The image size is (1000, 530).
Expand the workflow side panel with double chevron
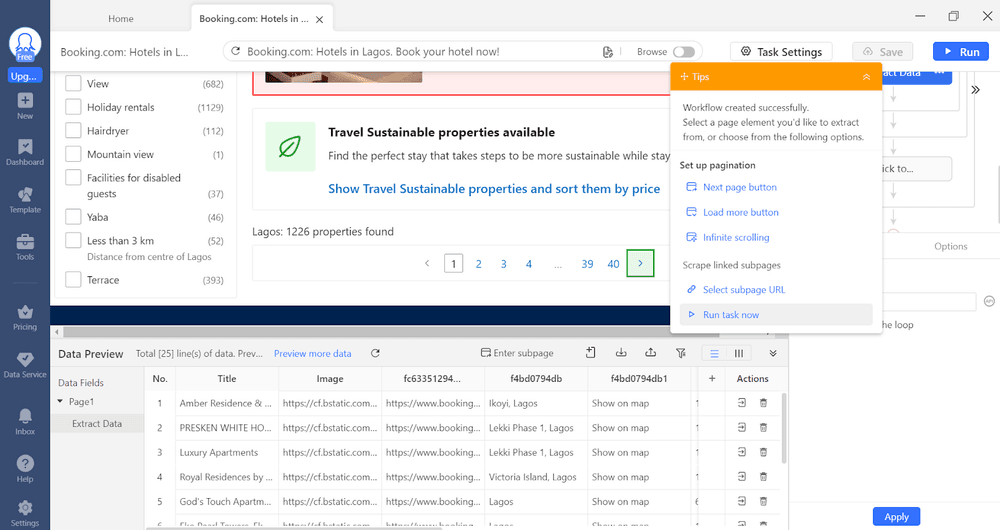pyautogui.click(x=975, y=90)
